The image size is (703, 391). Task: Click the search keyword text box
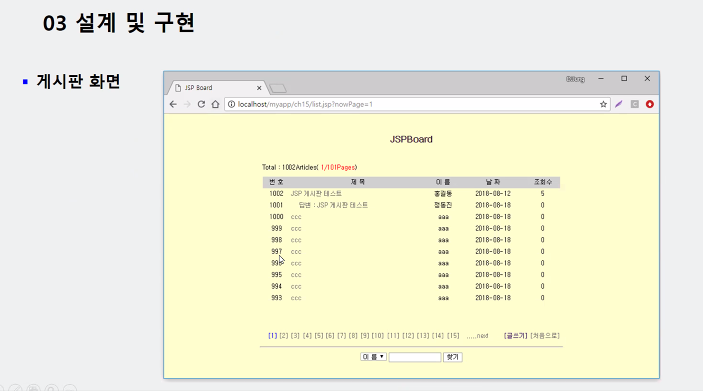tap(415, 357)
